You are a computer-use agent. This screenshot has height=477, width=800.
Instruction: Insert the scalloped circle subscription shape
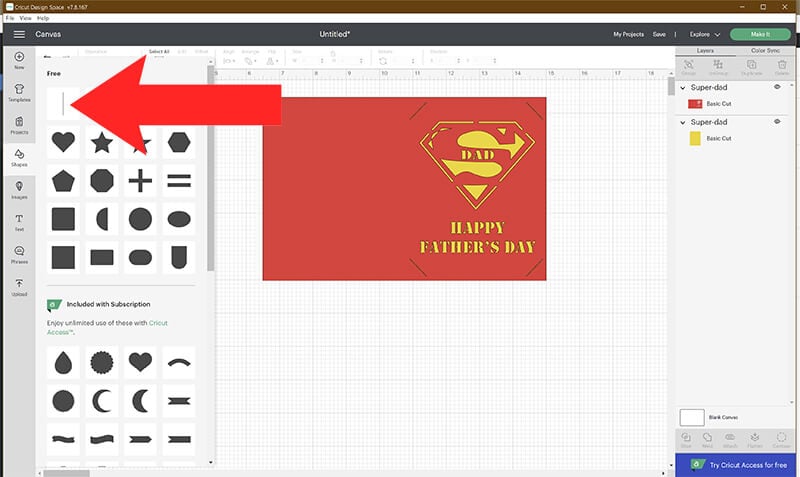(x=102, y=363)
